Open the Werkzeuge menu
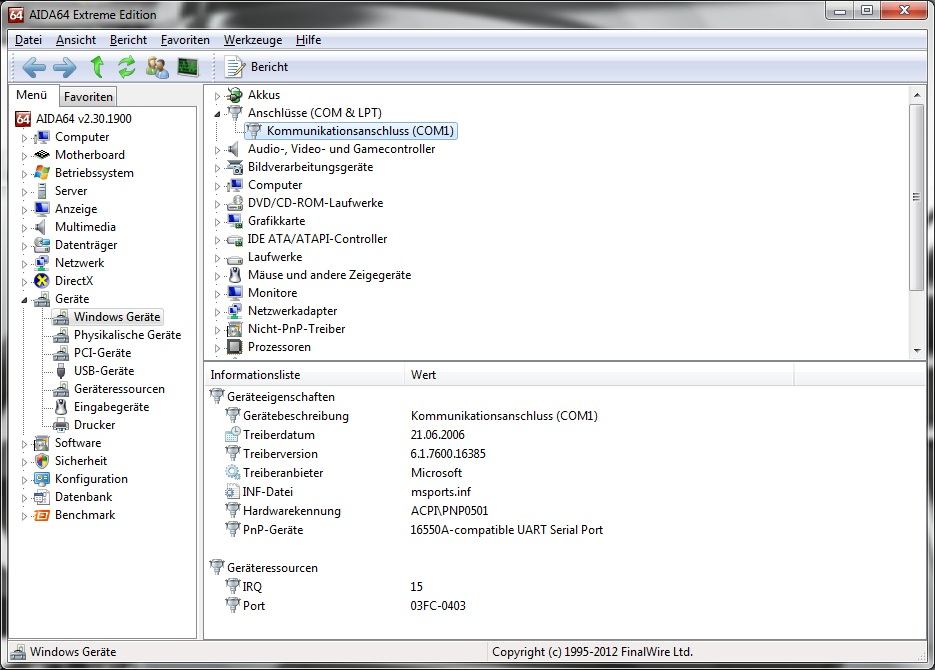This screenshot has width=935, height=670. tap(253, 40)
